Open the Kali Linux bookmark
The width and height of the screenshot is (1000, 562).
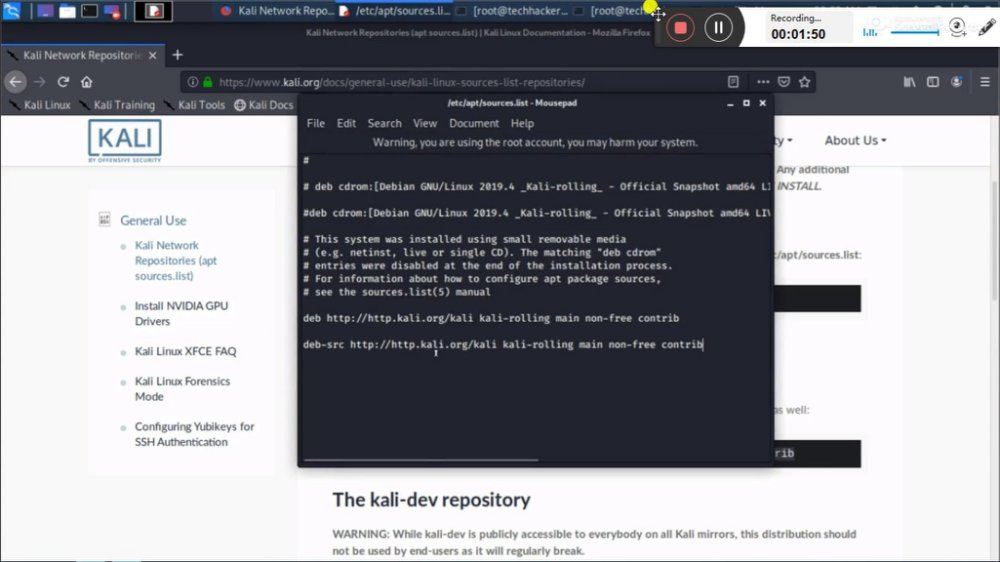tap(40, 105)
